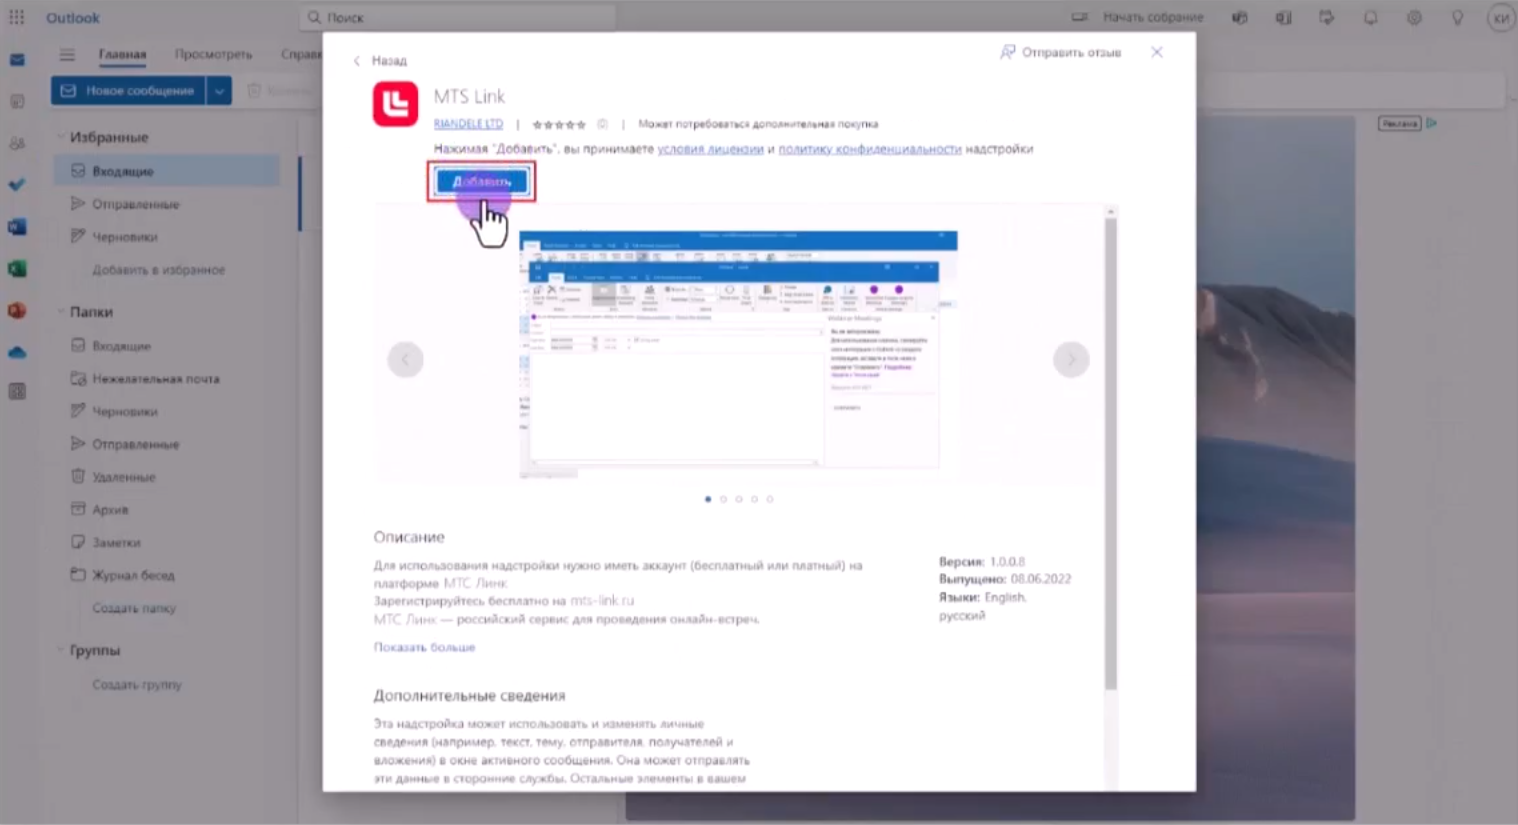Image resolution: width=1518 pixels, height=825 pixels.
Task: Select the first carousel page dot
Action: (x=708, y=499)
